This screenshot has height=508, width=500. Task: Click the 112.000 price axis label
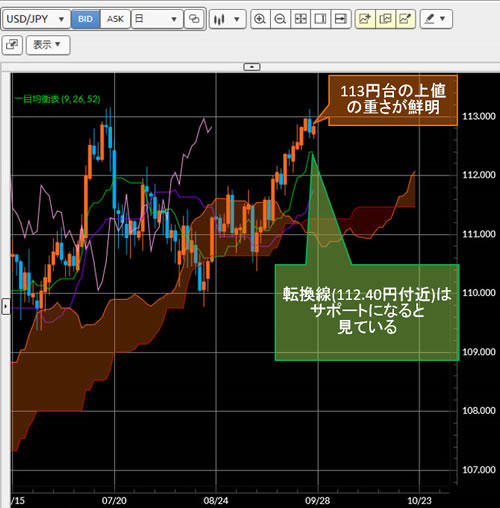click(x=478, y=175)
